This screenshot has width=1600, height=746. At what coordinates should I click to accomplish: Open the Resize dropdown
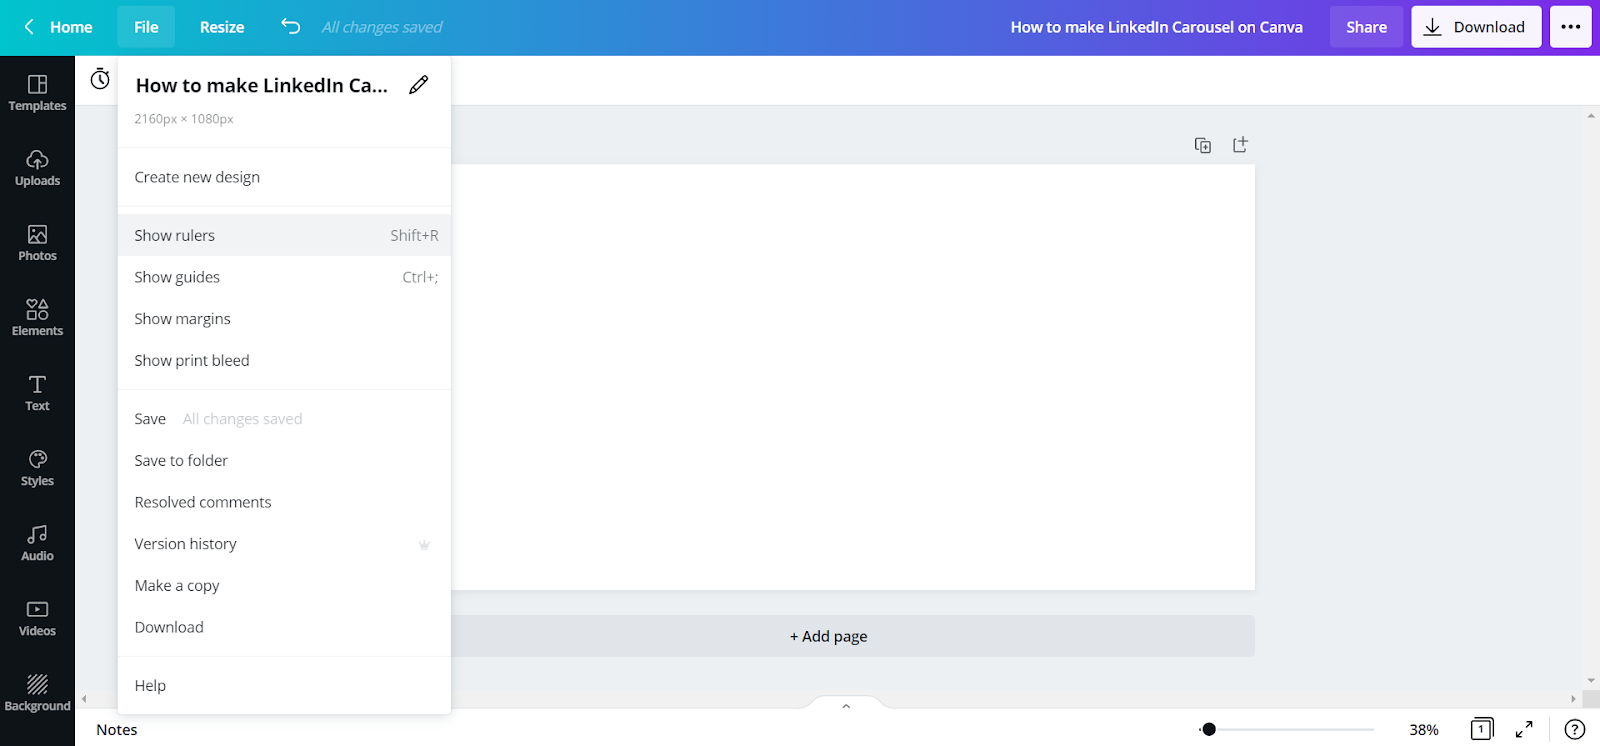(221, 27)
